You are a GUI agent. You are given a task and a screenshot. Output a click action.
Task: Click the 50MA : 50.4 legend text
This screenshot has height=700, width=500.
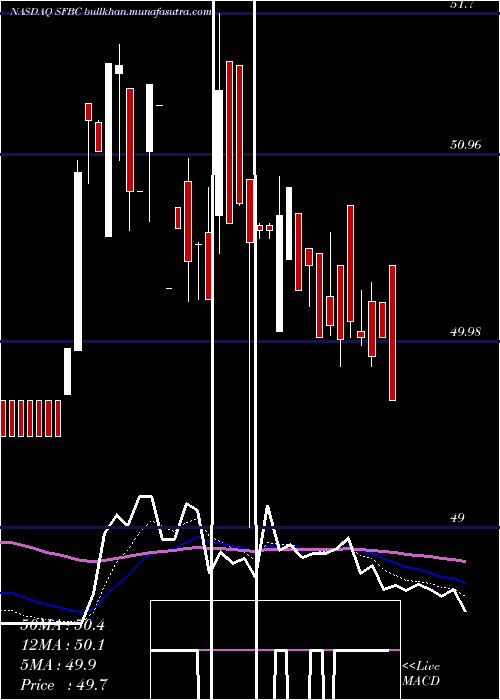click(x=62, y=625)
